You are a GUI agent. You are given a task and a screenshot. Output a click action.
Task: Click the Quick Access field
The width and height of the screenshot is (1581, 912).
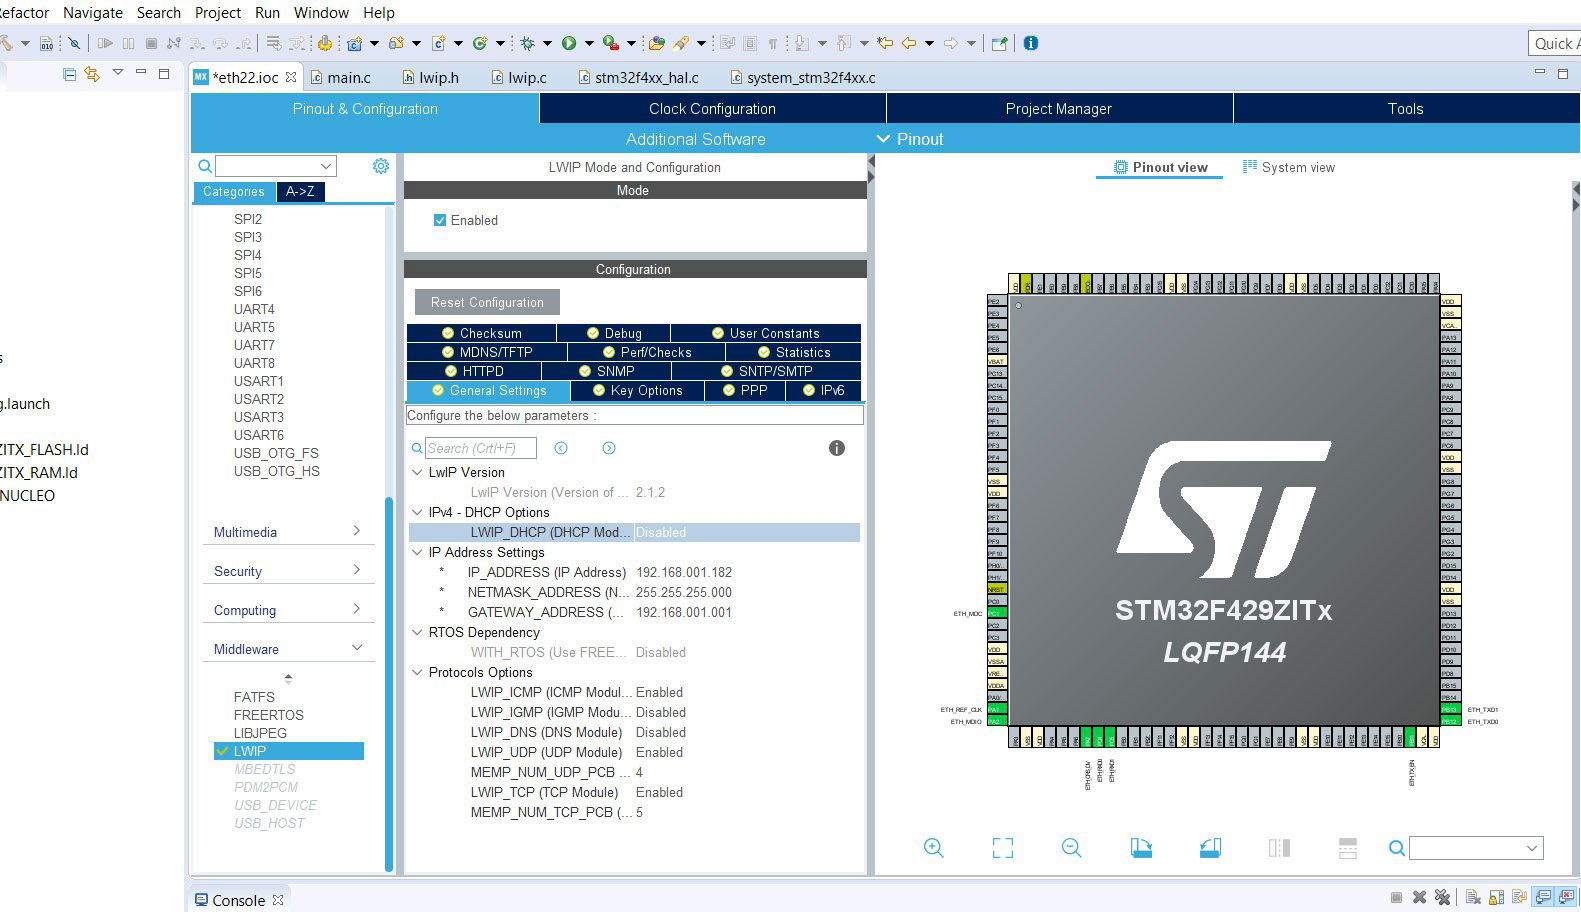click(1555, 43)
